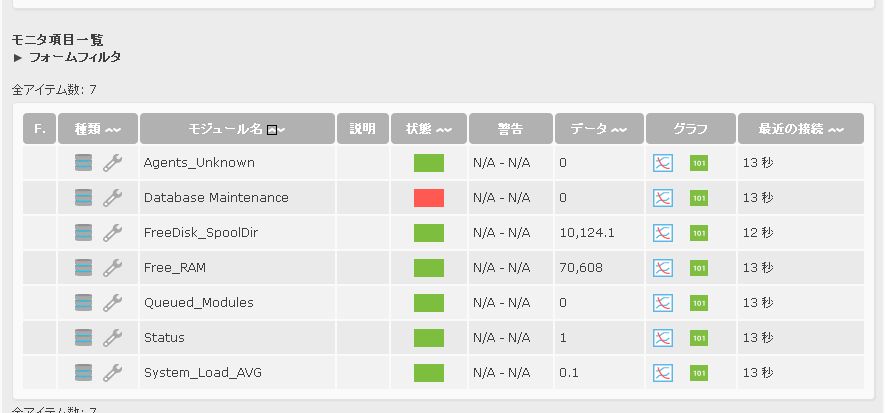885x413 pixels.
Task: Click green status box for Free_RAM
Action: (x=429, y=268)
